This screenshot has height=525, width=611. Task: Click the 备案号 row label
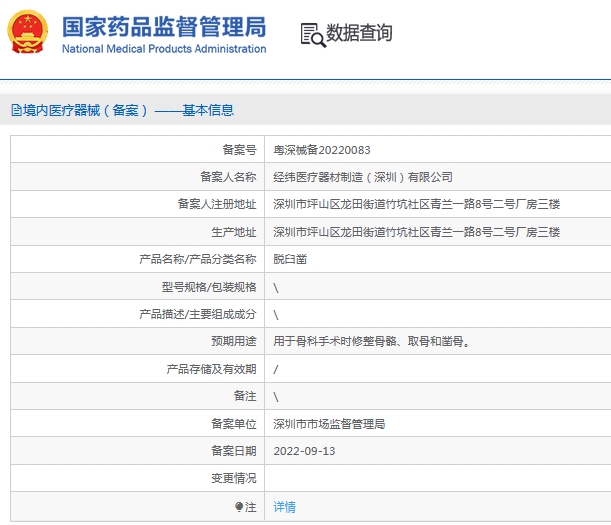[x=239, y=150]
